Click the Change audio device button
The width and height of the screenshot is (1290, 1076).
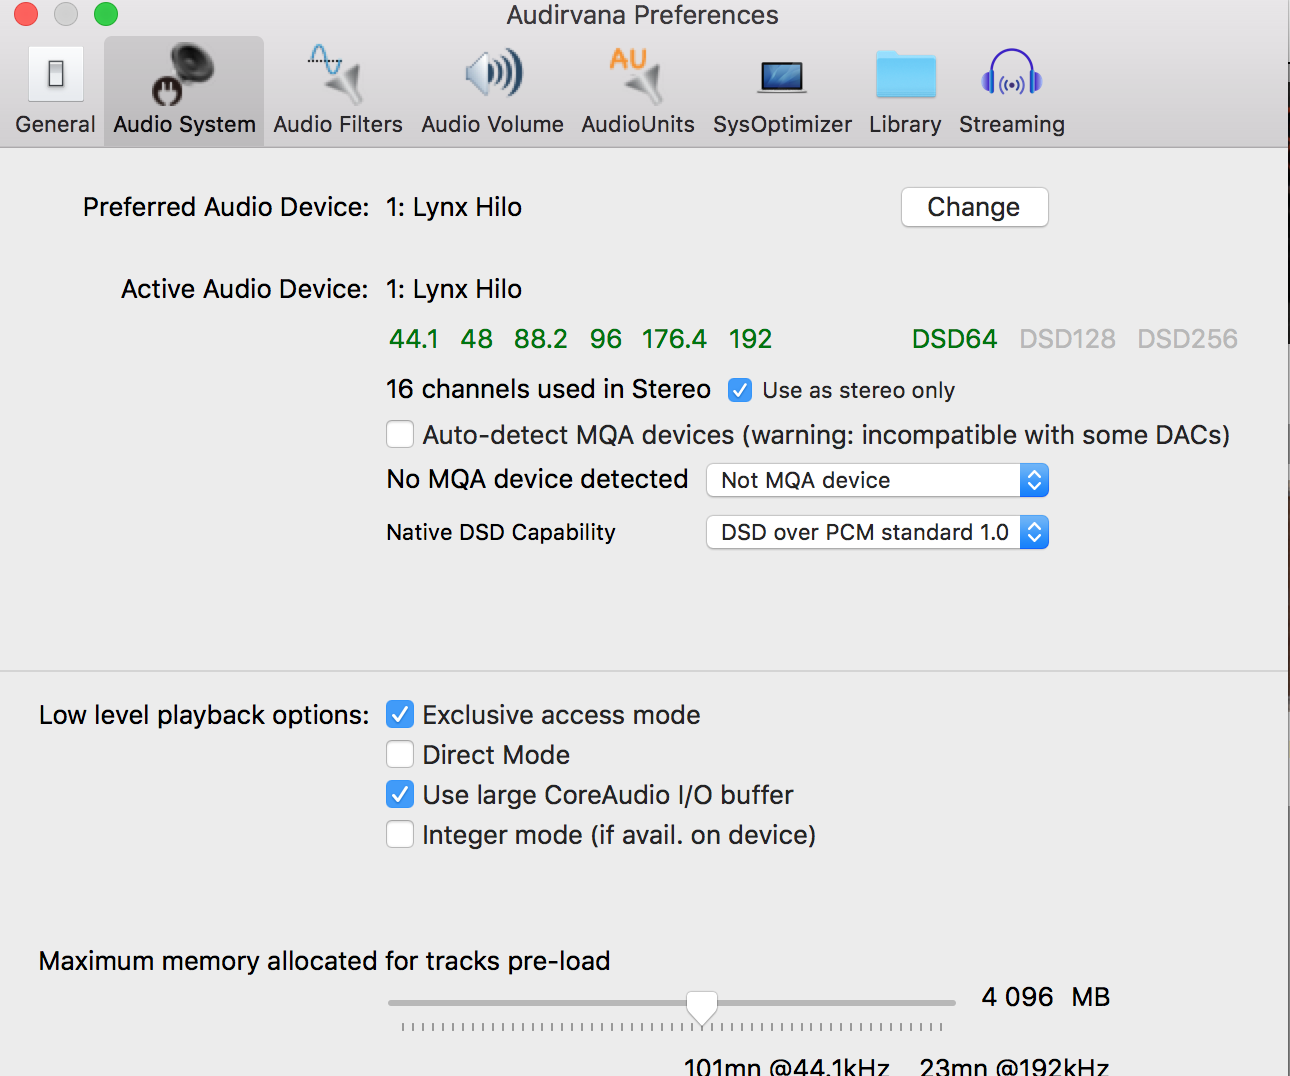click(974, 207)
